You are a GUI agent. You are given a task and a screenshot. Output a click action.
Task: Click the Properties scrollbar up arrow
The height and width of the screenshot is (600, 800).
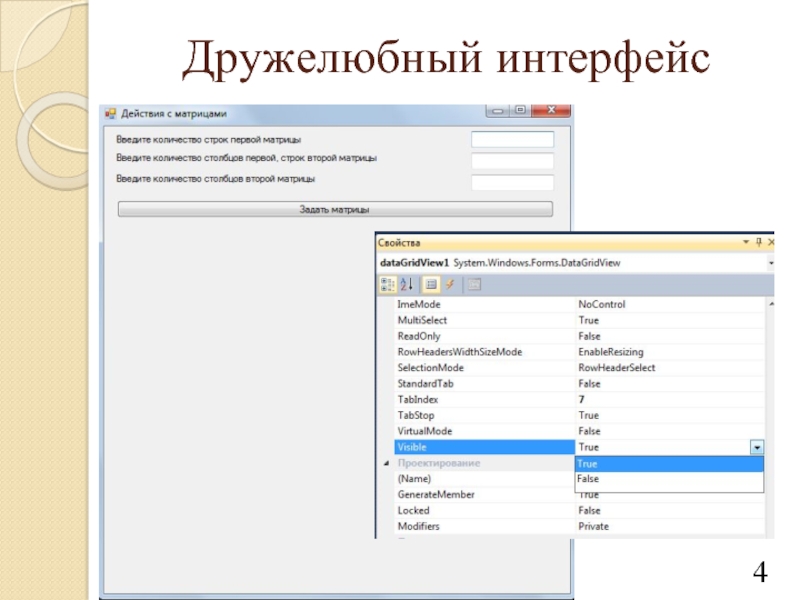pos(771,304)
